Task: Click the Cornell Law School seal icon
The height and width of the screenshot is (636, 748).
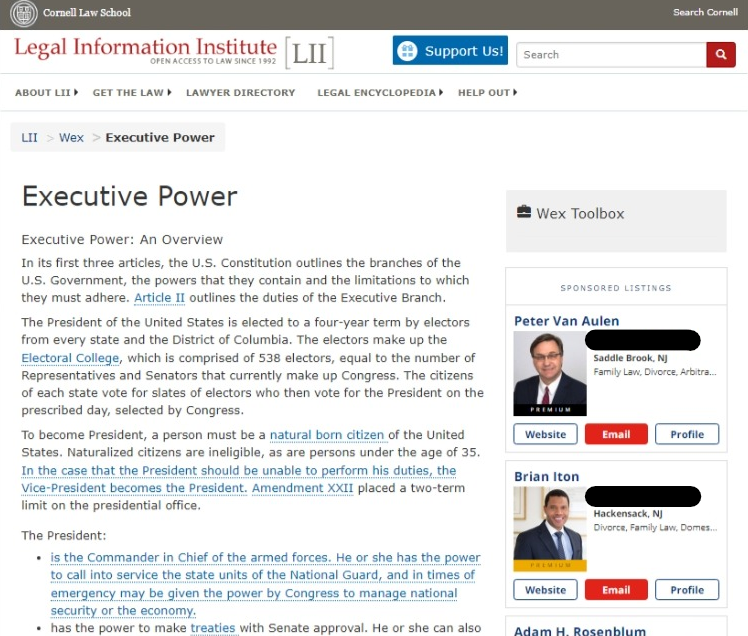Action: (24, 13)
